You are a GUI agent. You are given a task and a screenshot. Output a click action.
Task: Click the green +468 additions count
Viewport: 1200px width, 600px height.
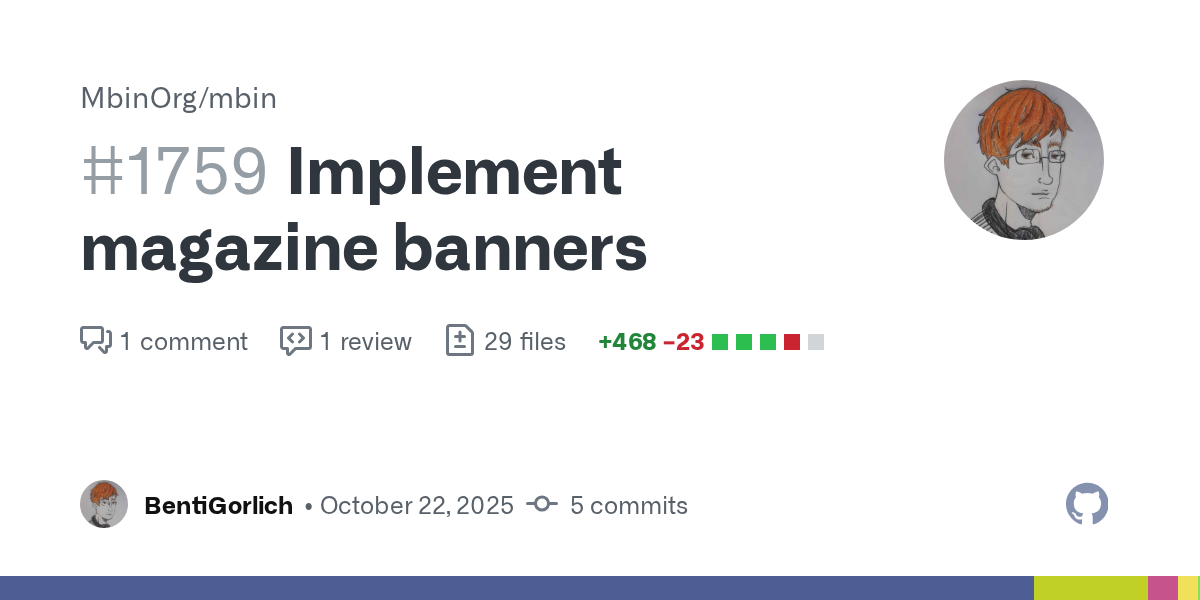pyautogui.click(x=627, y=342)
